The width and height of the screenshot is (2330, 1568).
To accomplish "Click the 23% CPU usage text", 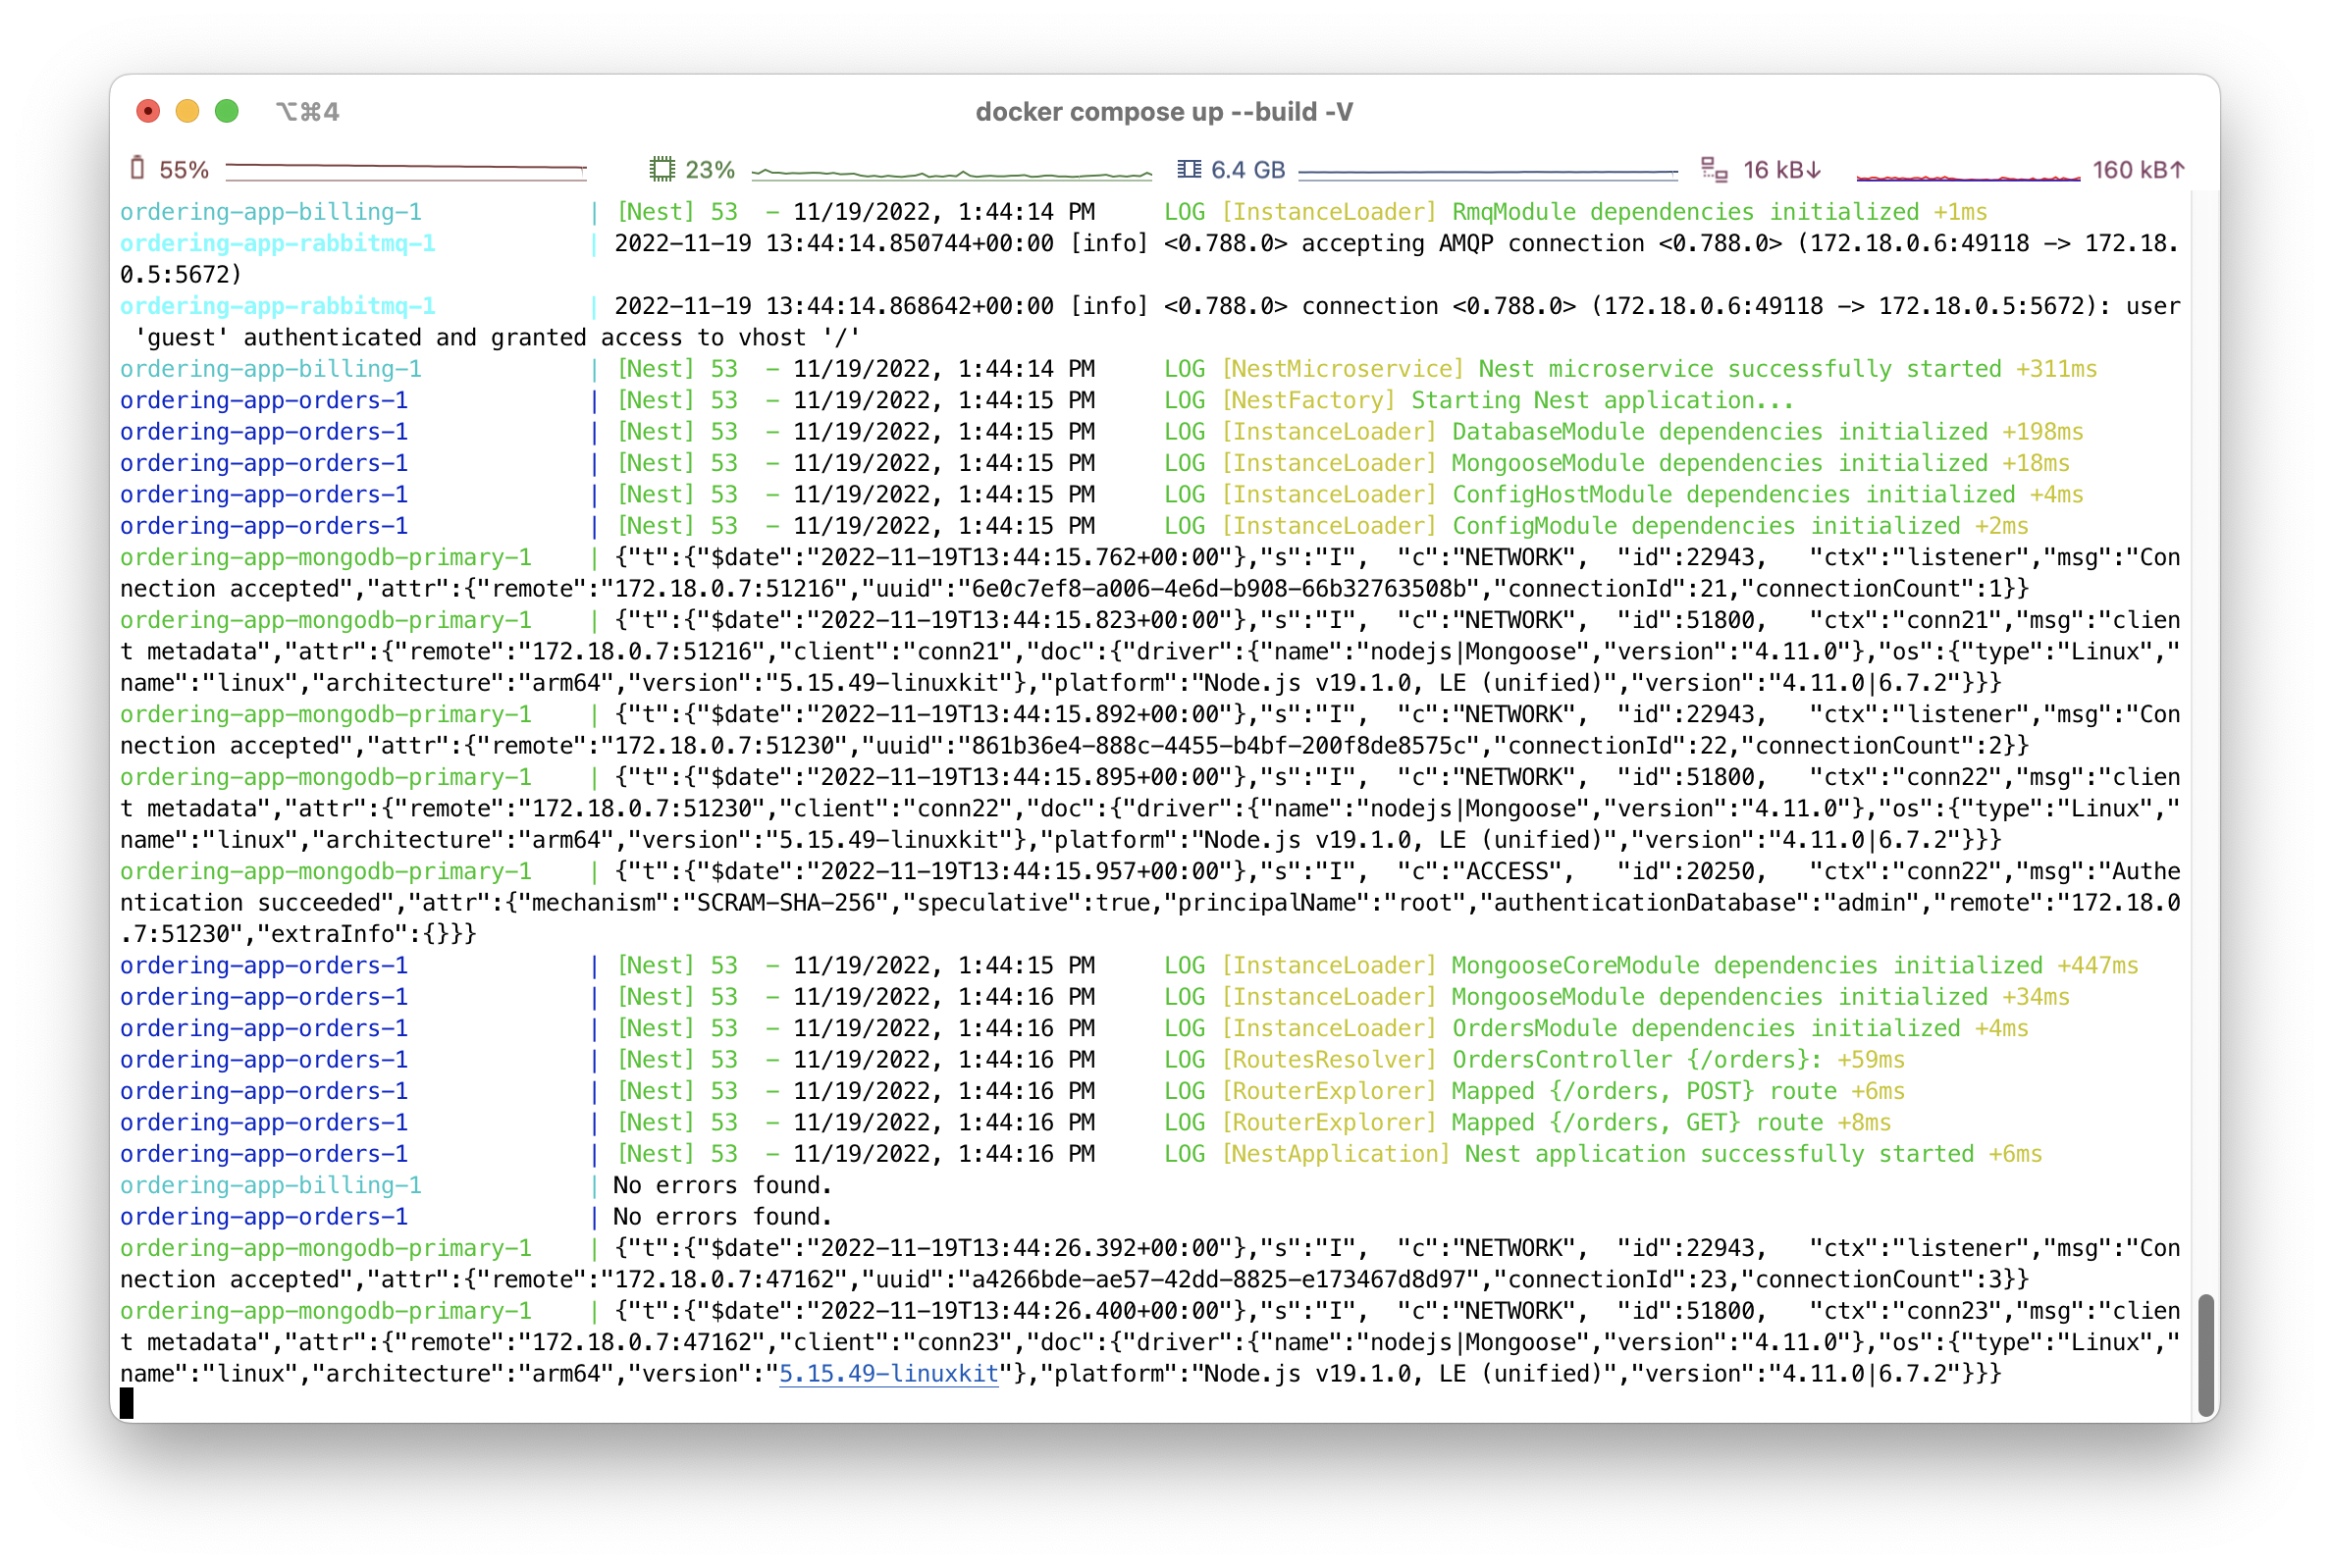I will pyautogui.click(x=710, y=170).
